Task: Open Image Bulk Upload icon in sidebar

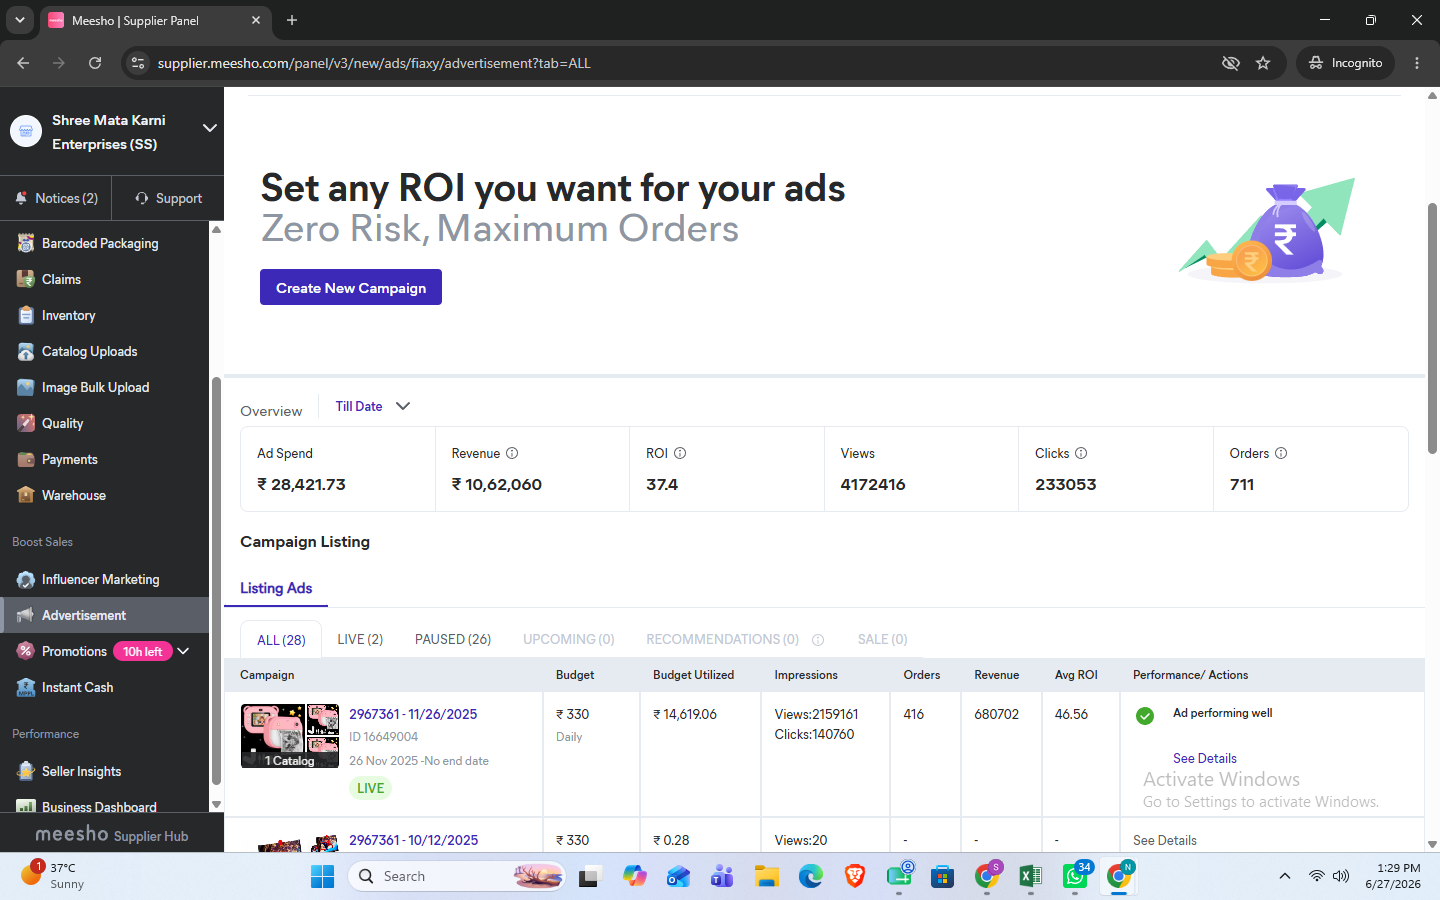Action: click(26, 387)
